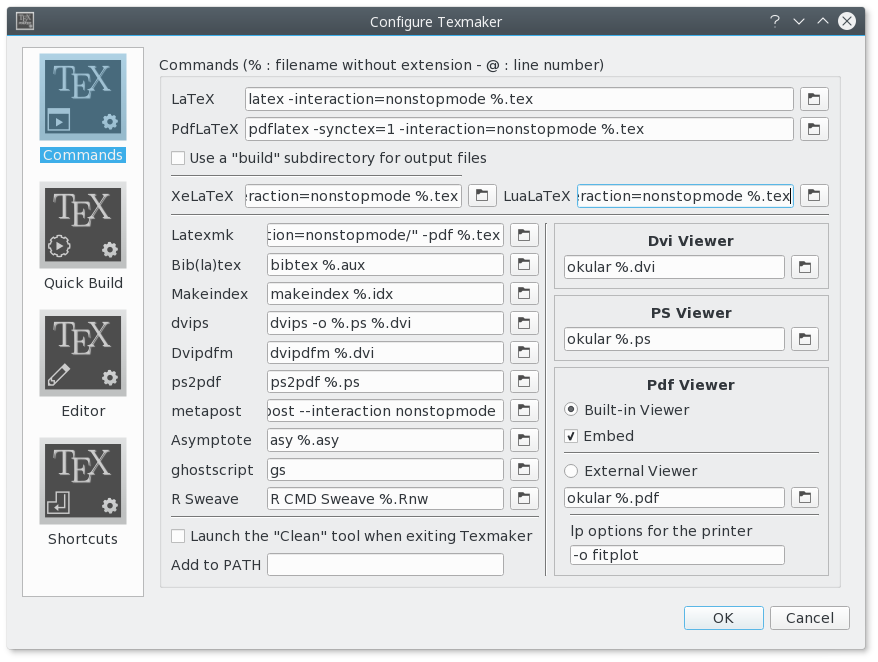Click browse folder icon for ghostscript
The image size is (878, 662).
click(524, 470)
